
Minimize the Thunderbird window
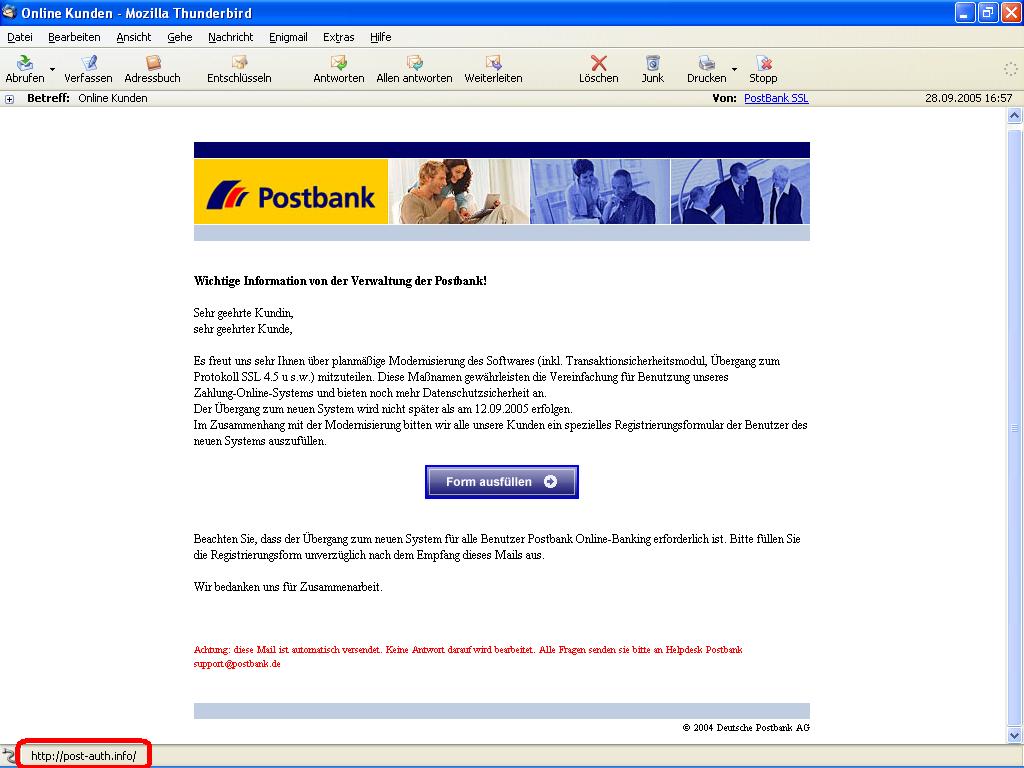point(965,13)
